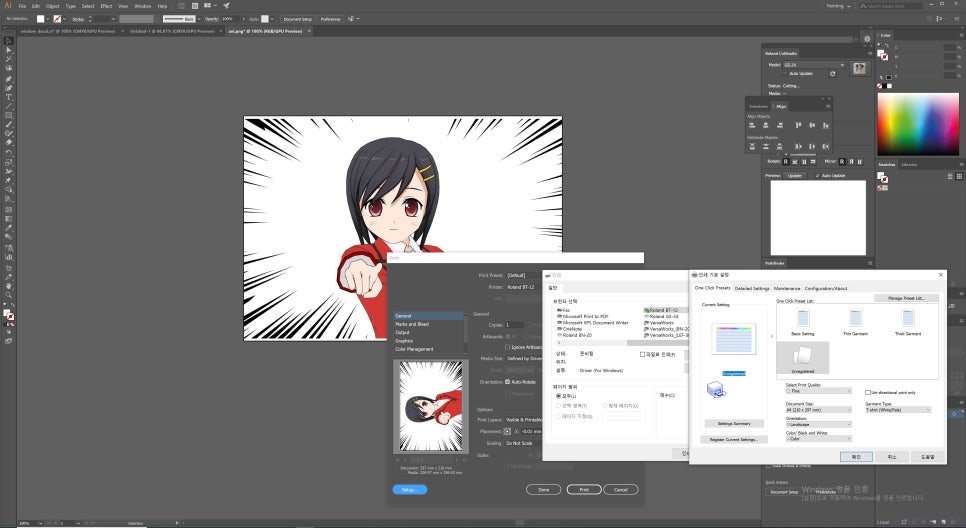The image size is (966, 528).
Task: Open the Garment Type T-shirt dropdown
Action: 898,410
